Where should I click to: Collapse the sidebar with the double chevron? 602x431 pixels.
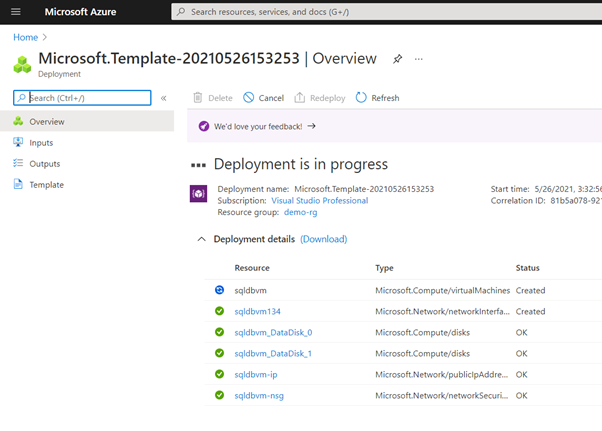click(164, 98)
